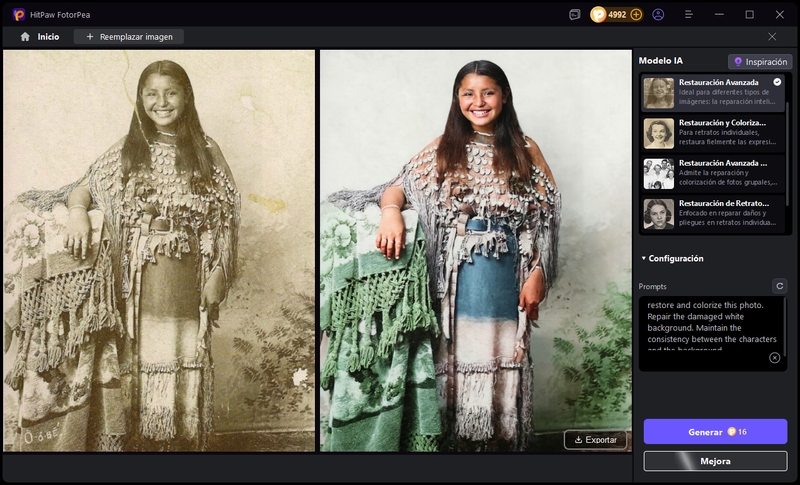Open the hamburger menu in title bar
The height and width of the screenshot is (485, 800).
pos(688,15)
